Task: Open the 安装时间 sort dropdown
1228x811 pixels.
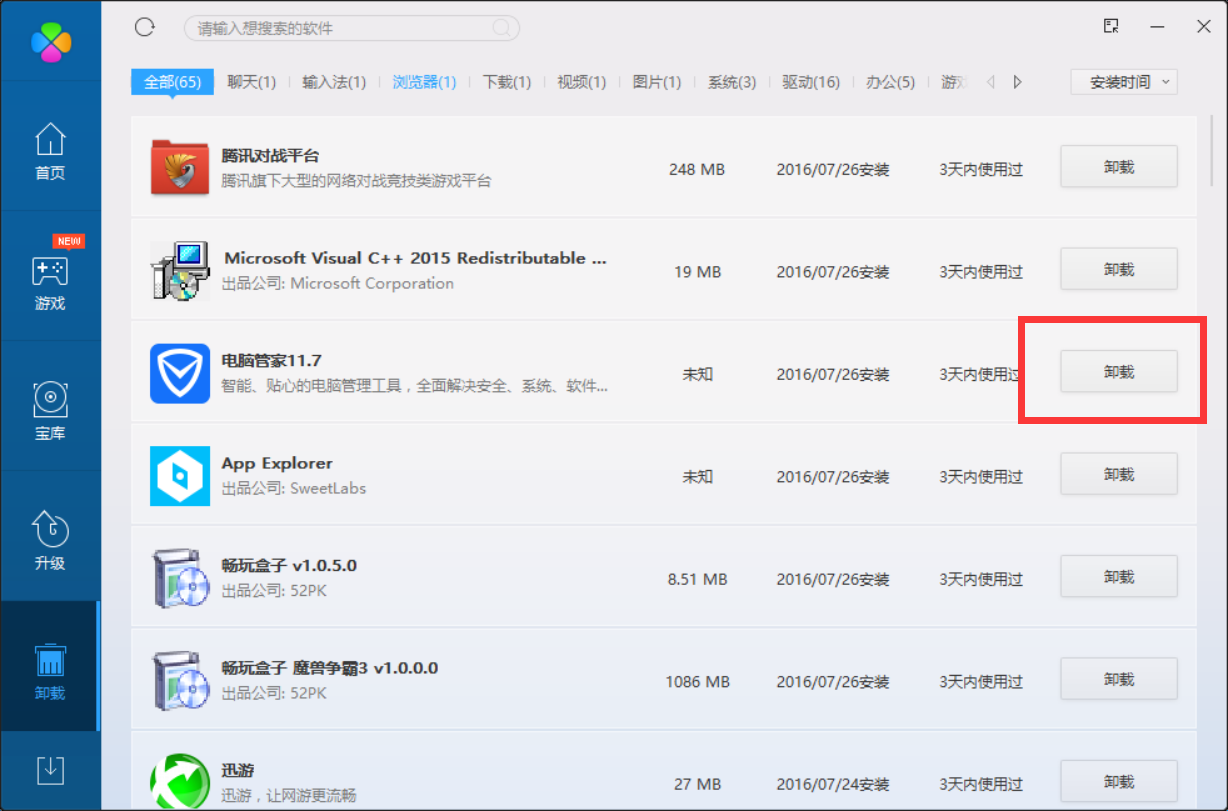Action: (1124, 82)
